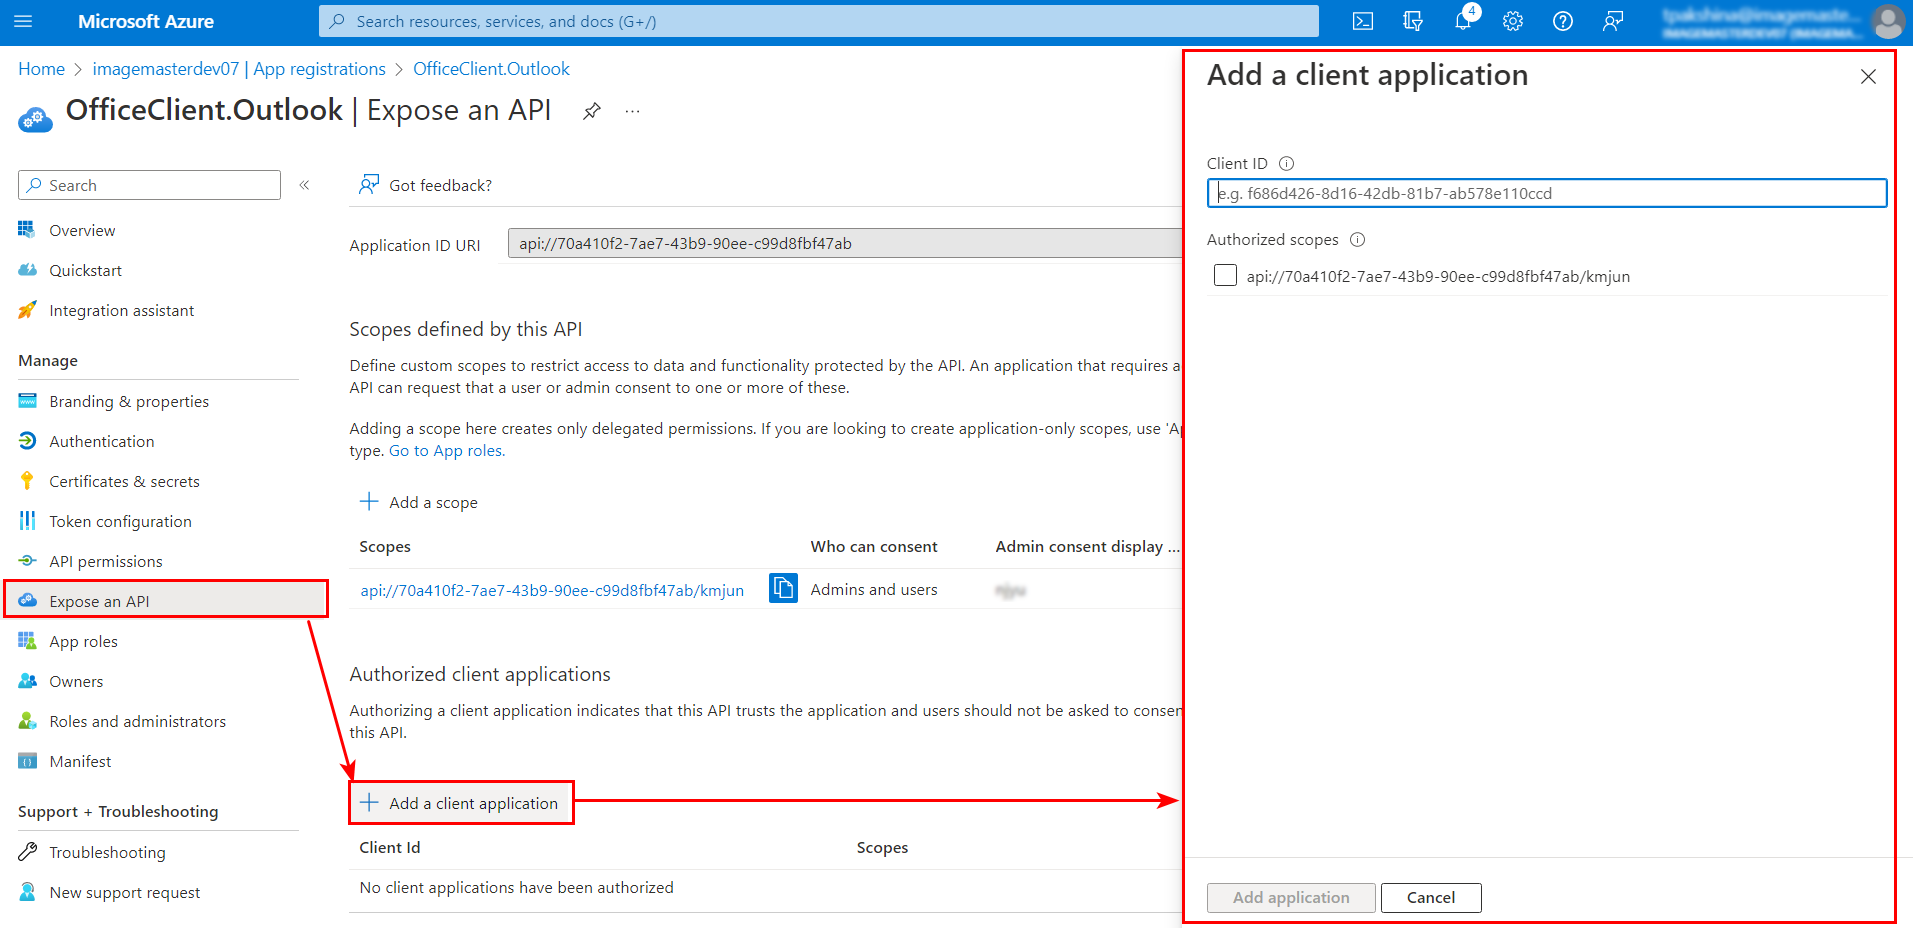Click the Microsoft Azure logo text

click(x=146, y=21)
